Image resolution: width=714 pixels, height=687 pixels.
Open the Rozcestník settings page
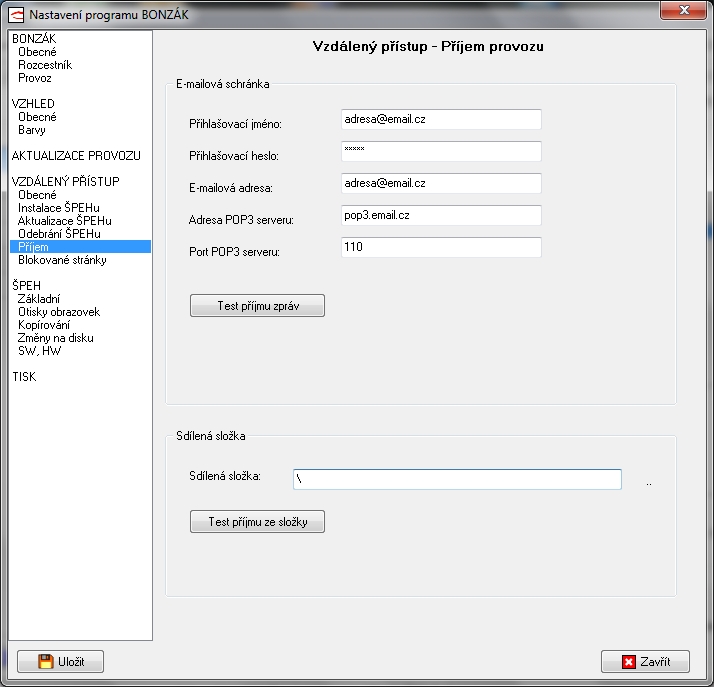(45, 65)
